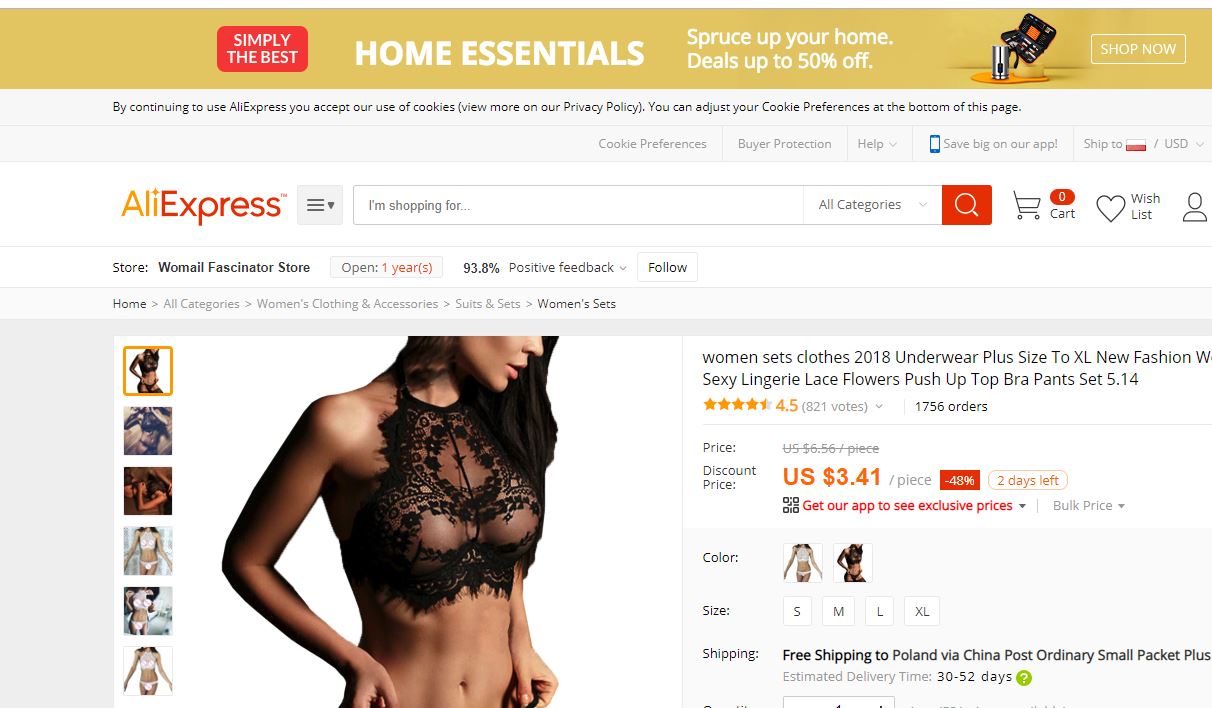Click the Follow store button

pyautogui.click(x=667, y=267)
